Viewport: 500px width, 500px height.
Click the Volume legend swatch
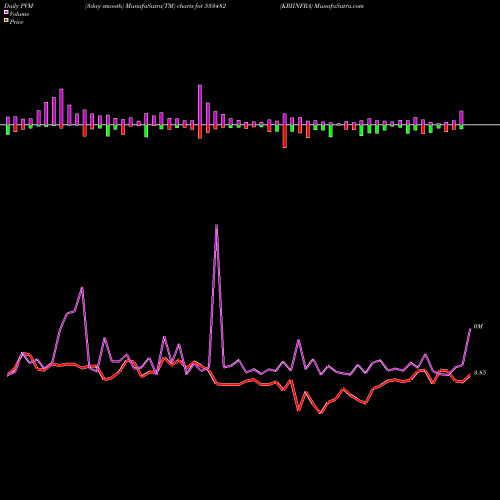6,12
